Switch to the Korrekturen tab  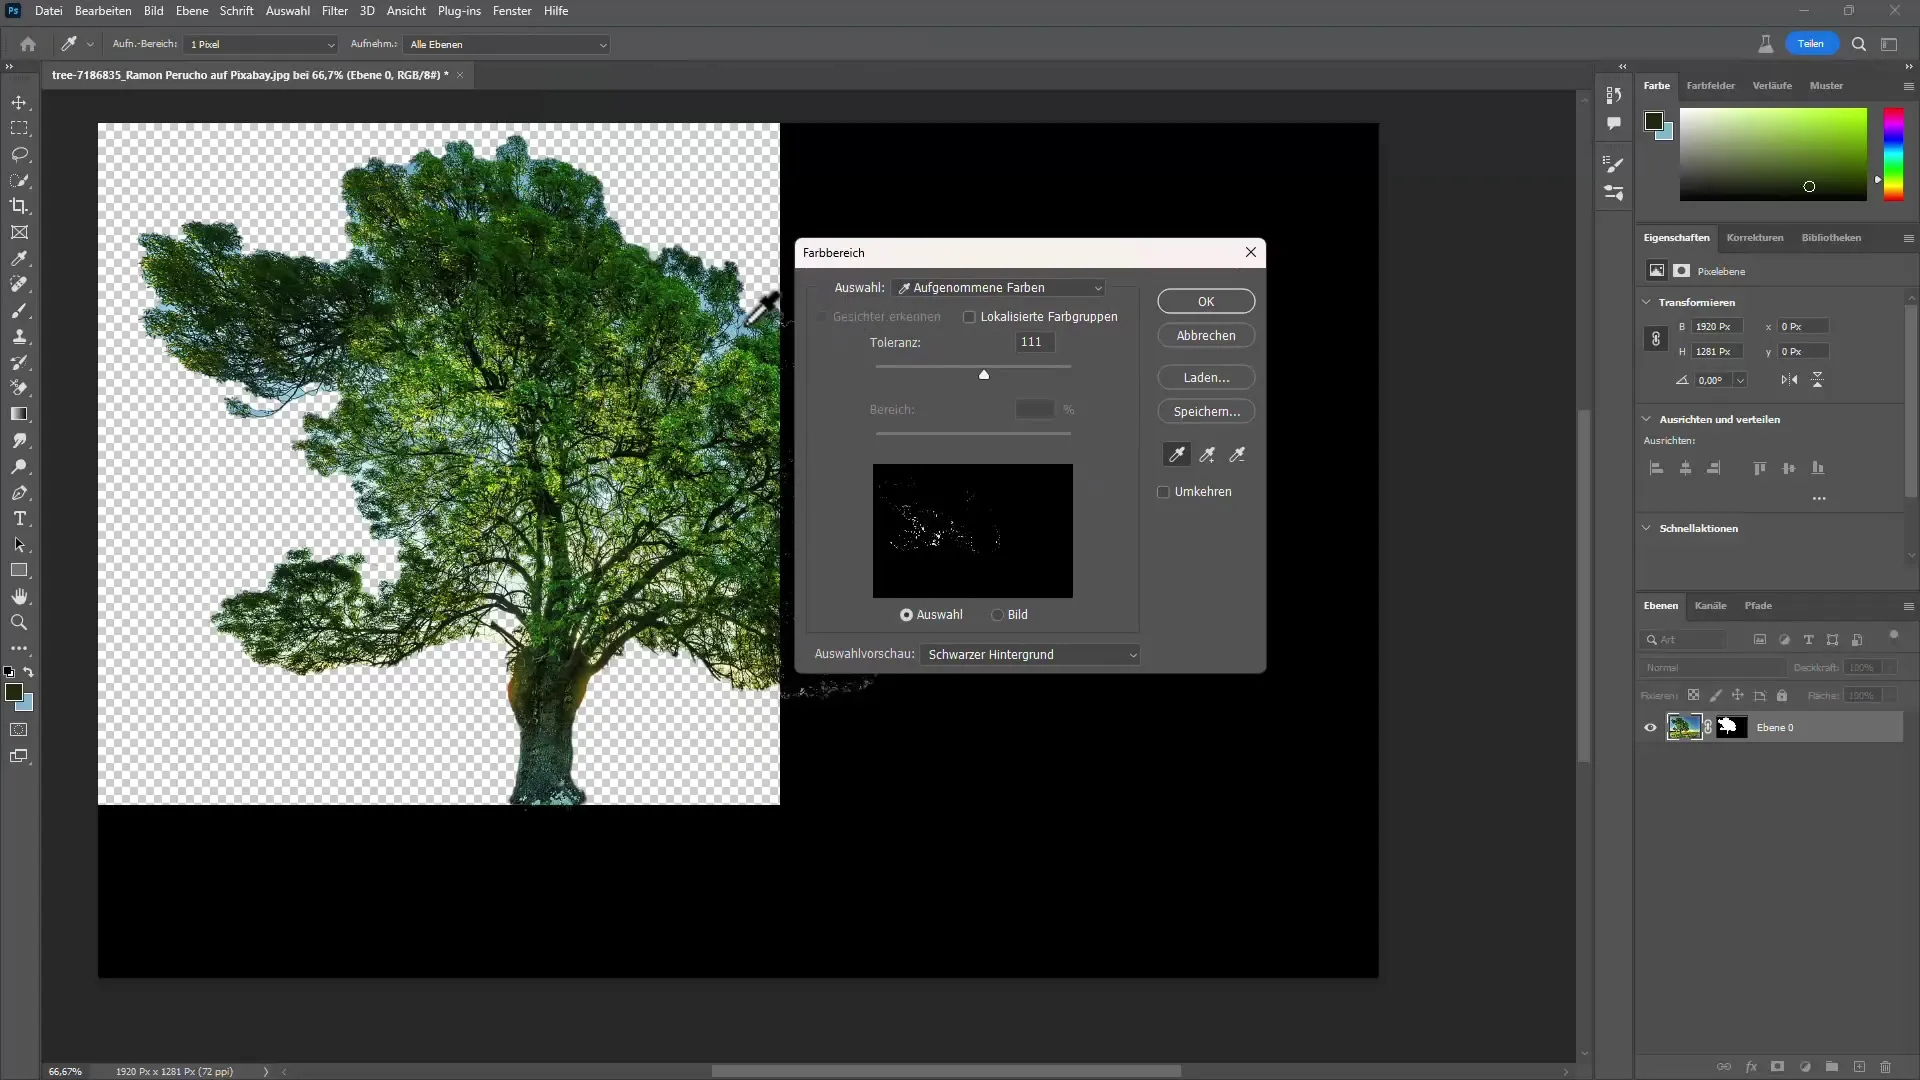pyautogui.click(x=1754, y=238)
